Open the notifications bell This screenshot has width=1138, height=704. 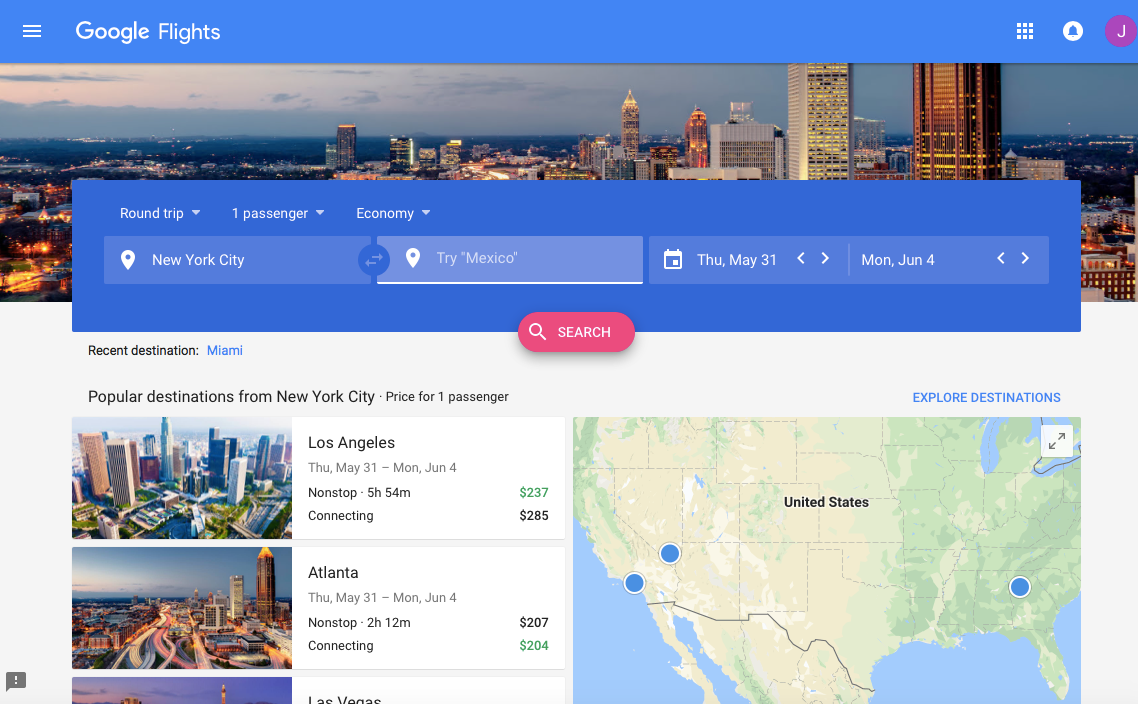1073,31
